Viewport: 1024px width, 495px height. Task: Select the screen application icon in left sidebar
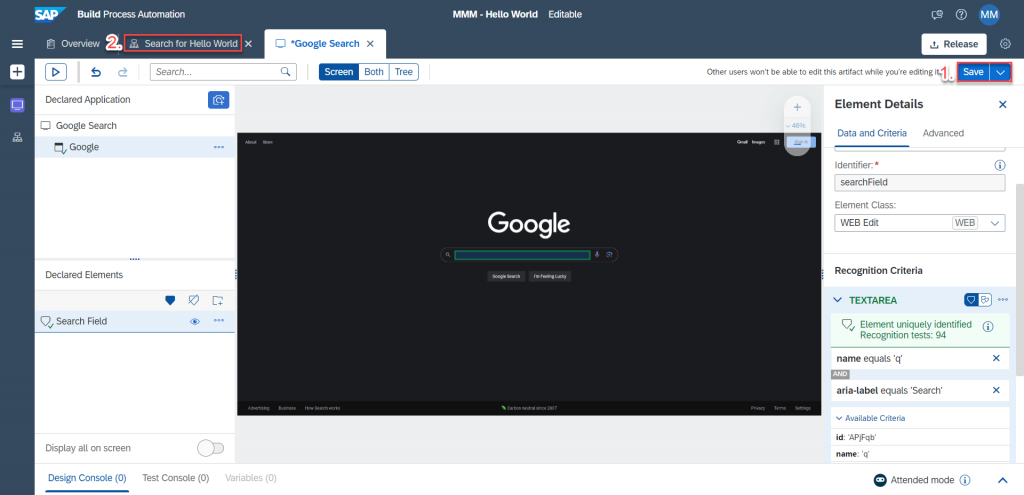click(x=17, y=105)
